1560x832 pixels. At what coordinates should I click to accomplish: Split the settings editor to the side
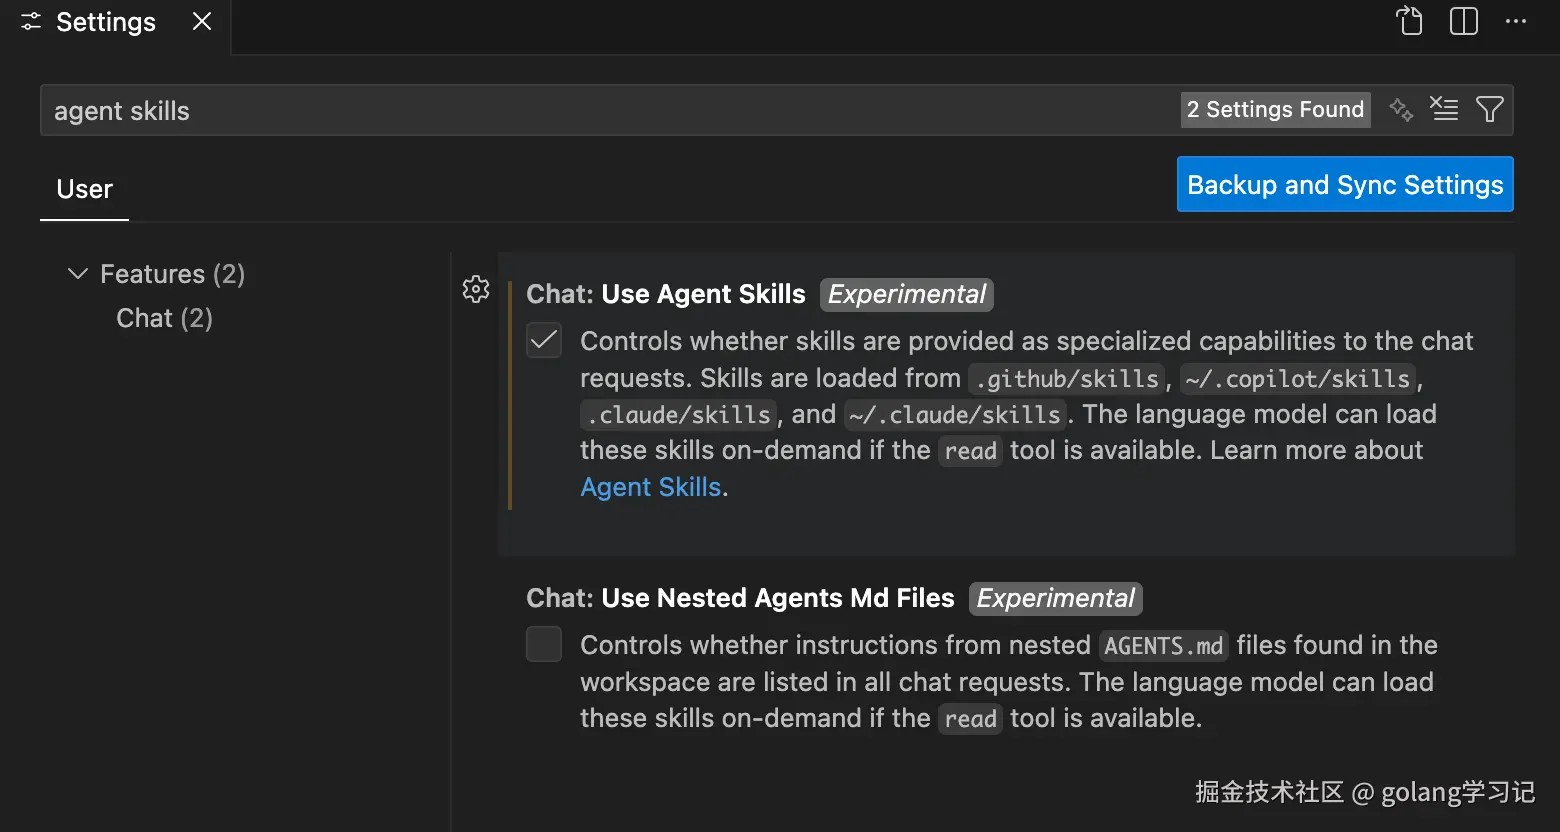click(x=1462, y=20)
